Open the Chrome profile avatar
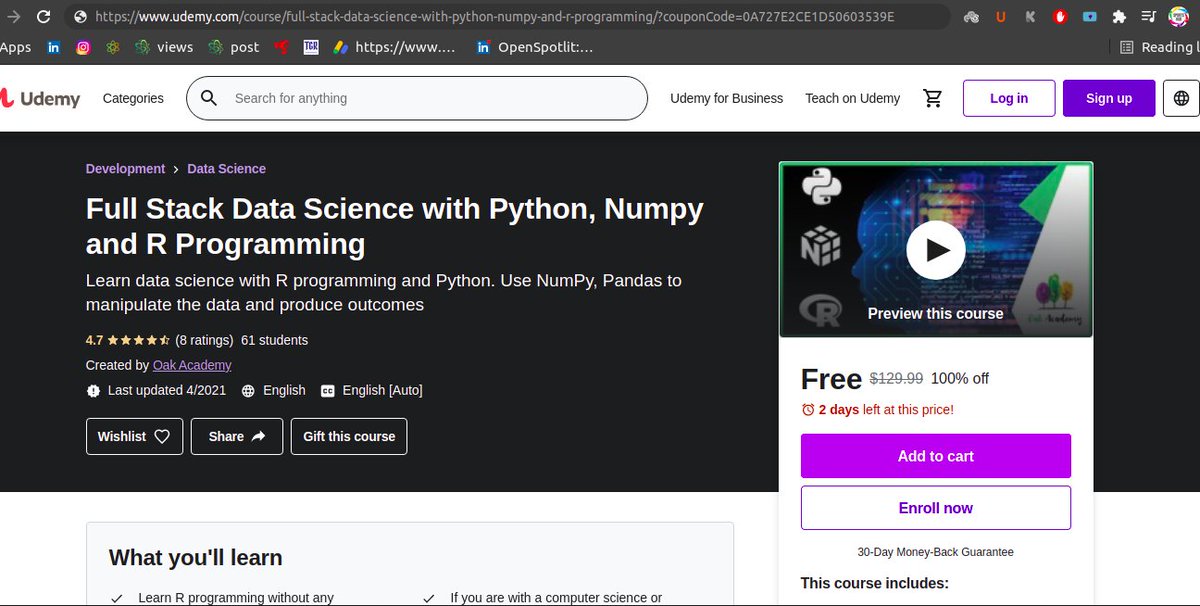The height and width of the screenshot is (606, 1200). click(1179, 17)
